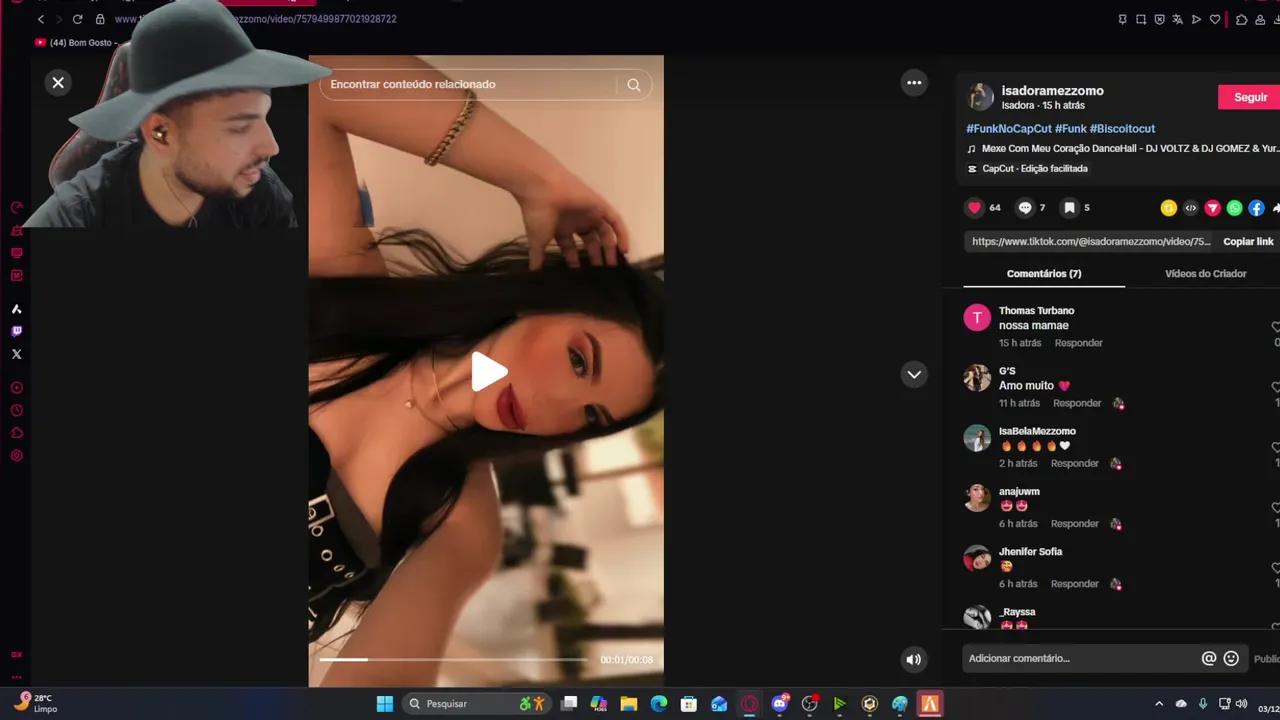Switch to Vídeos do Criador tab
Screen dimensions: 1280x720
[1205, 274]
